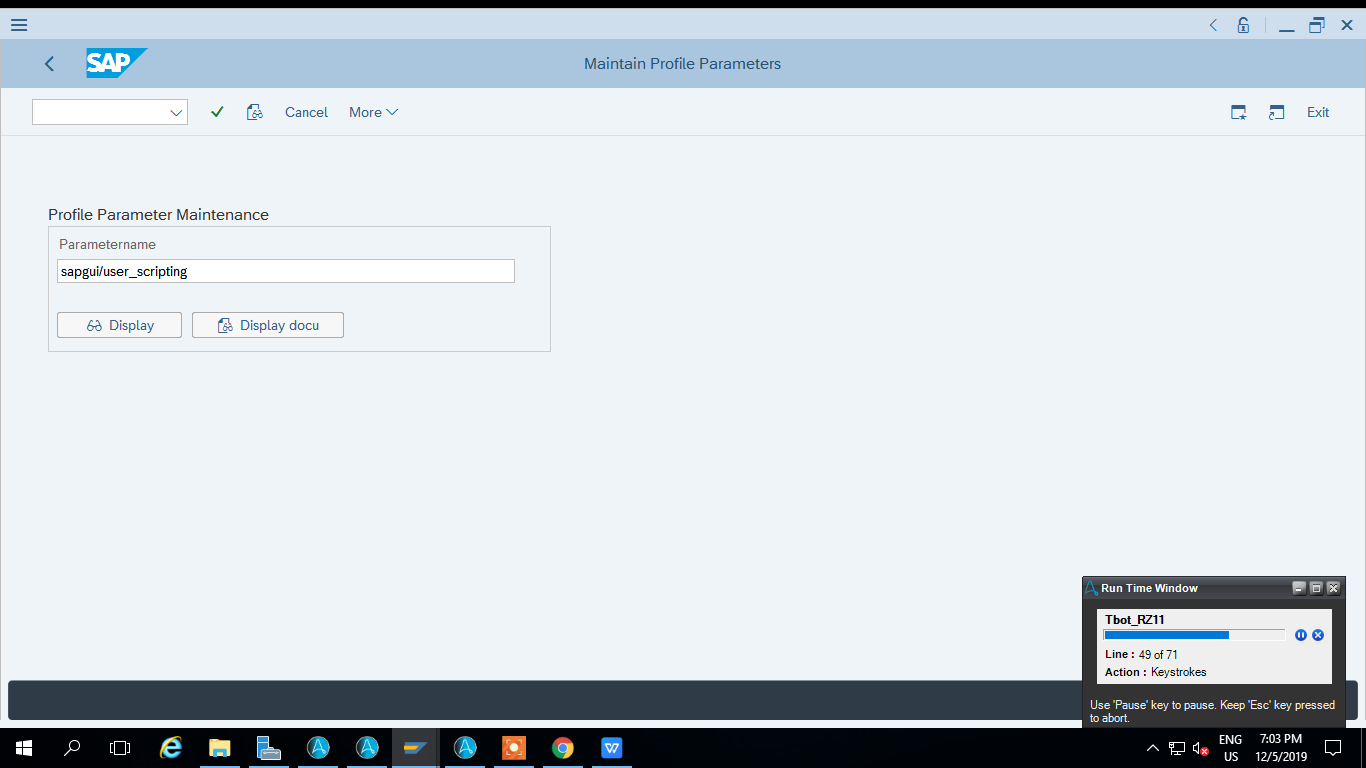Launch Internet Explorer from the taskbar
Image resolution: width=1366 pixels, height=768 pixels.
[x=172, y=748]
